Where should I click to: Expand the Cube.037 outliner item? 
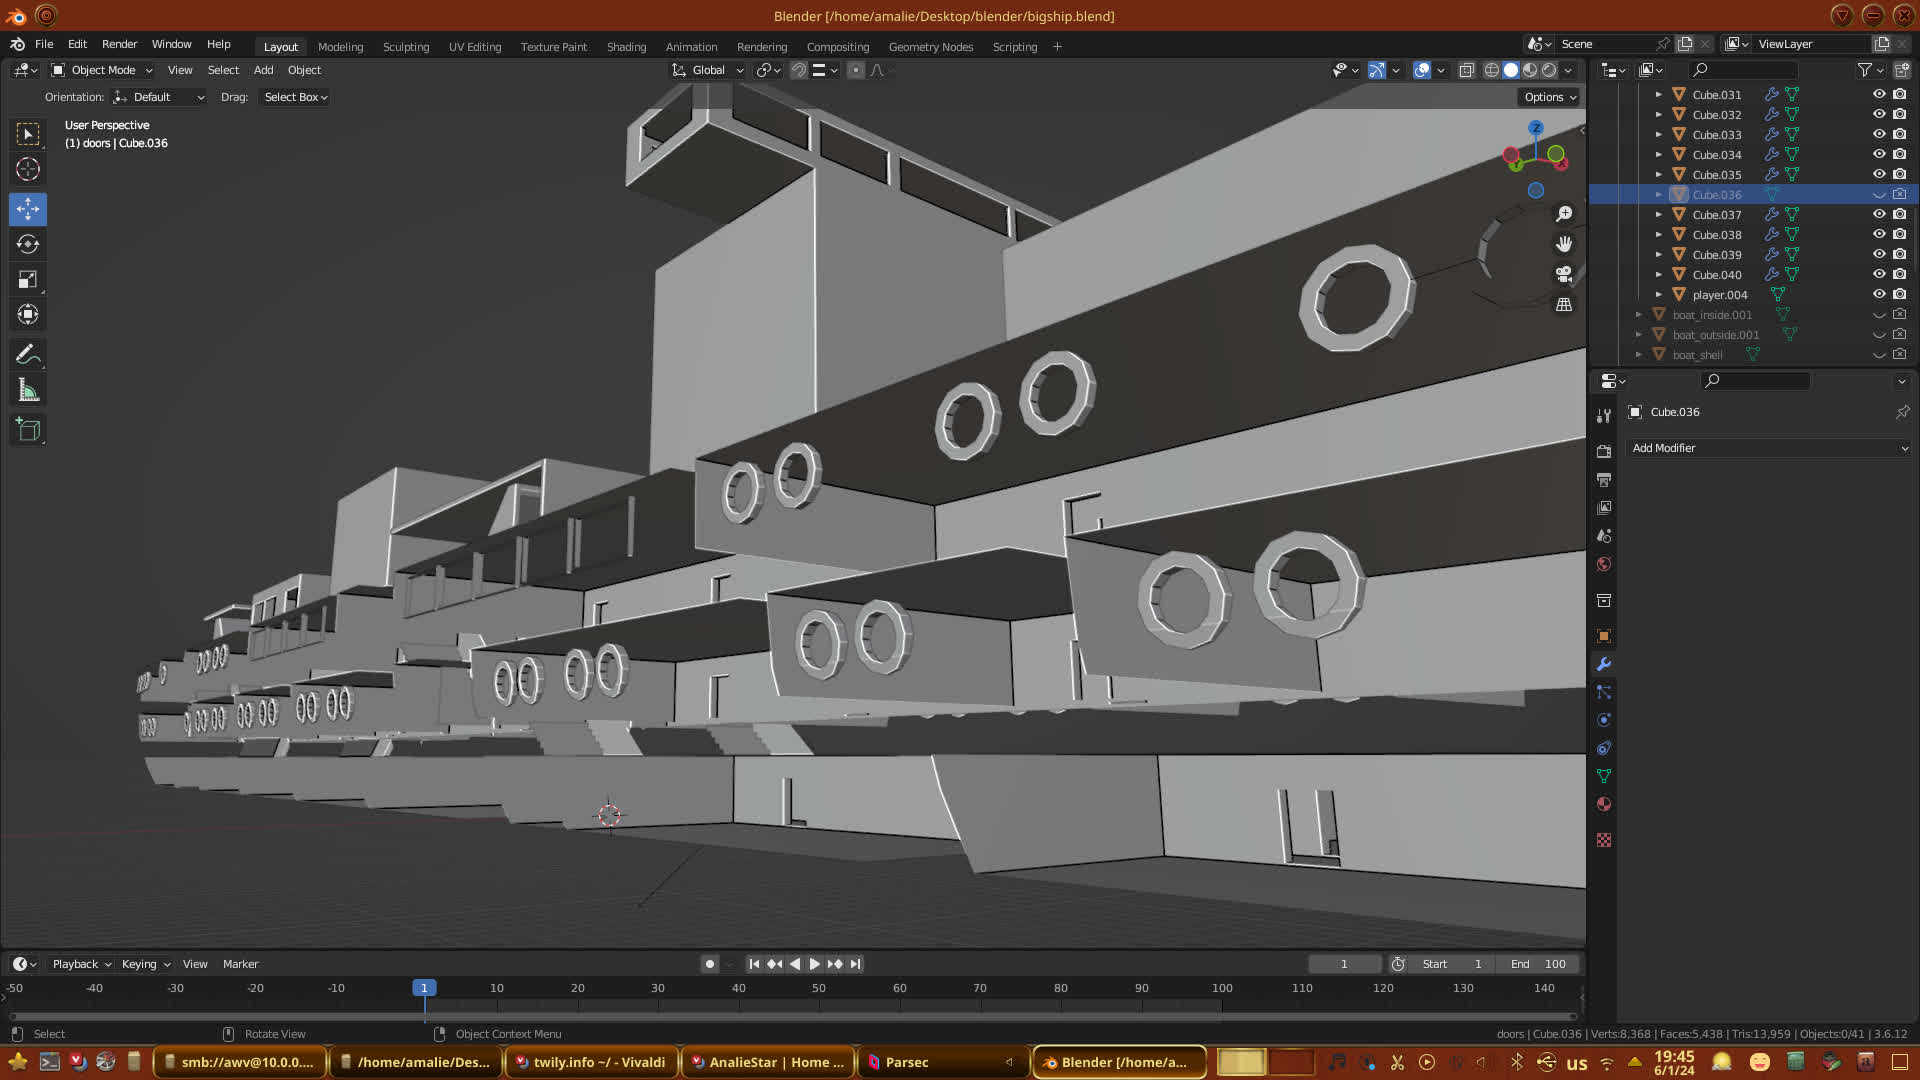(x=1658, y=214)
